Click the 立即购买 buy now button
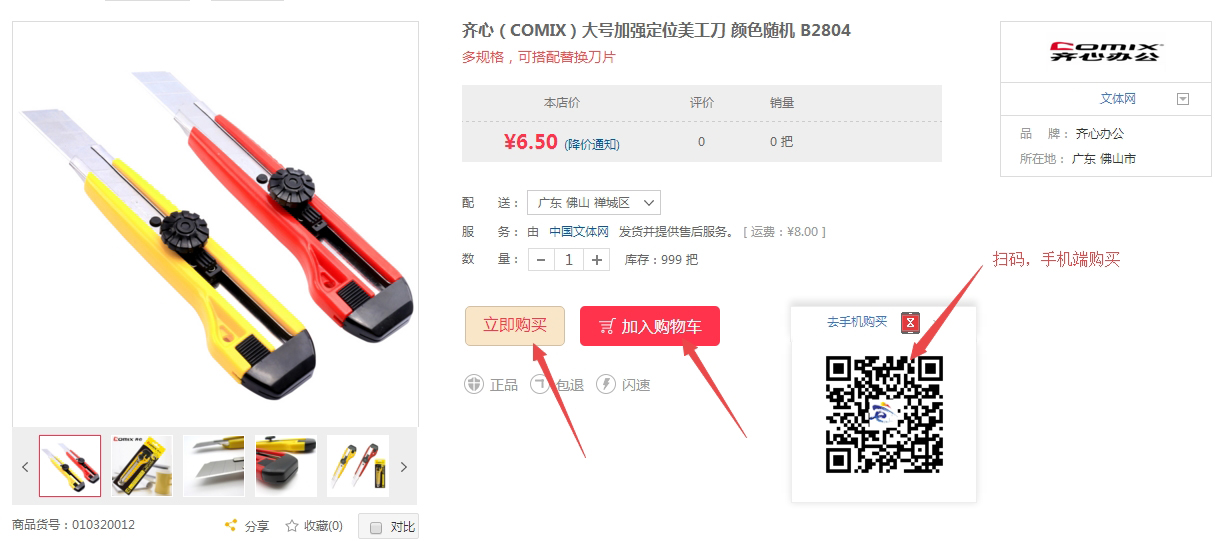The image size is (1216, 541). pyautogui.click(x=515, y=326)
